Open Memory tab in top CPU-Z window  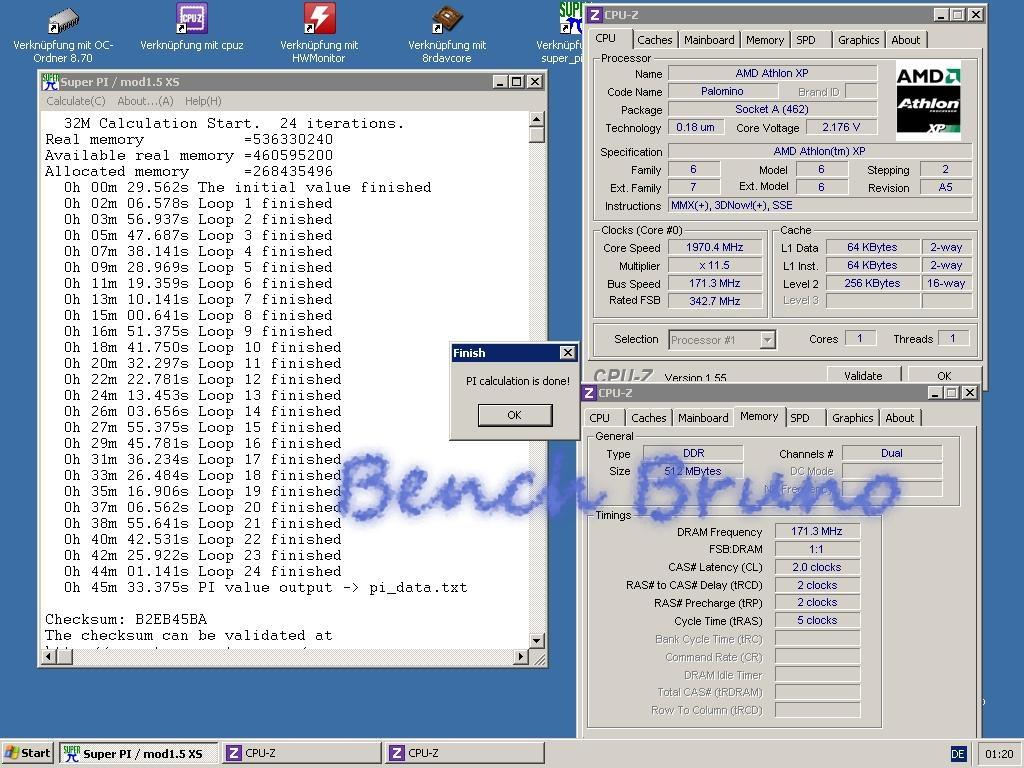765,40
